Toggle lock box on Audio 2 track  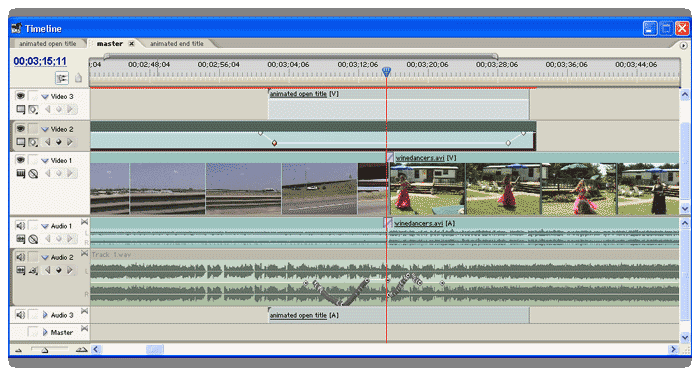point(33,257)
